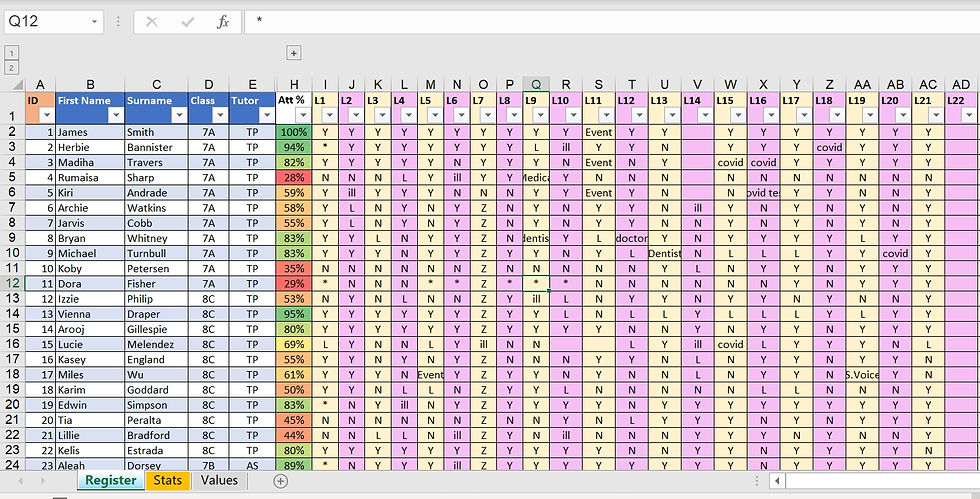The height and width of the screenshot is (499, 980).
Task: Click the Surname cell 'Goddard'
Action: click(x=156, y=390)
